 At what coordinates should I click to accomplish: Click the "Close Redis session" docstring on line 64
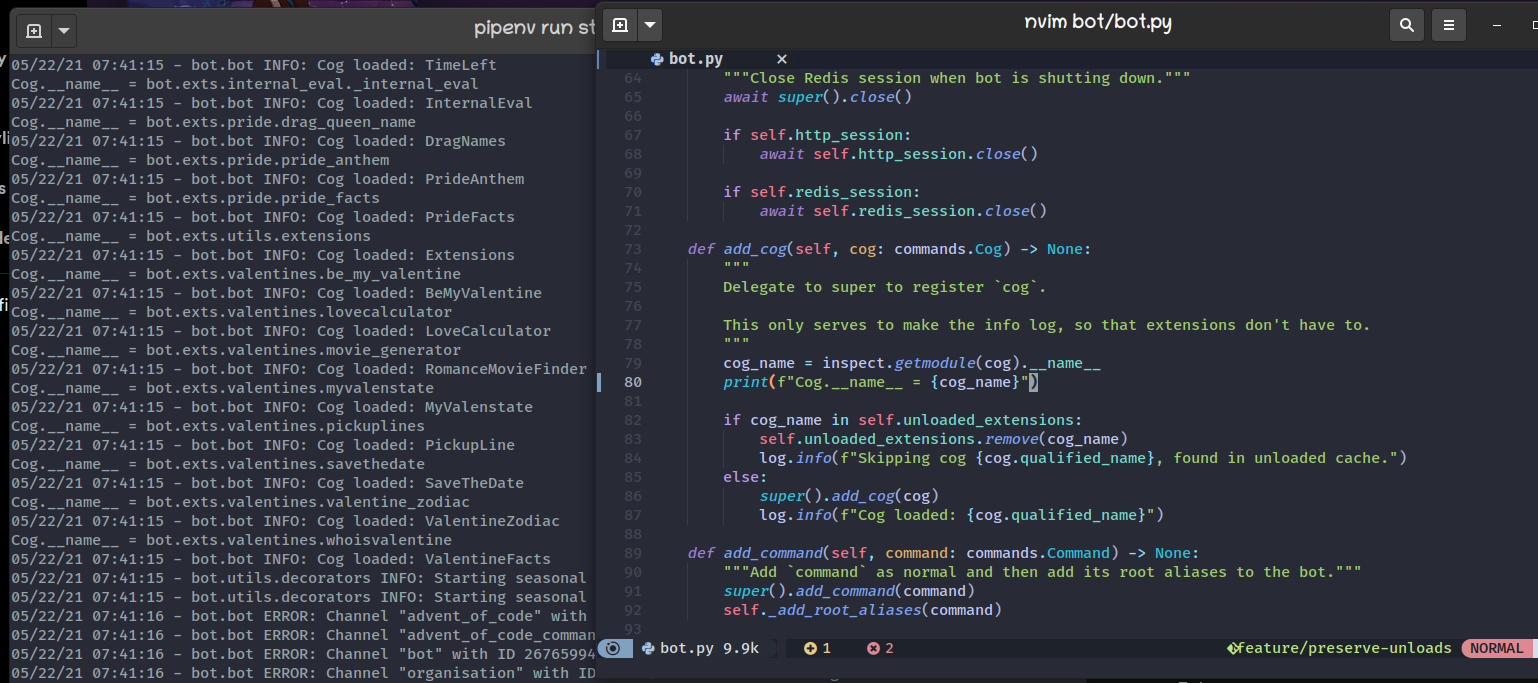[x=957, y=78]
